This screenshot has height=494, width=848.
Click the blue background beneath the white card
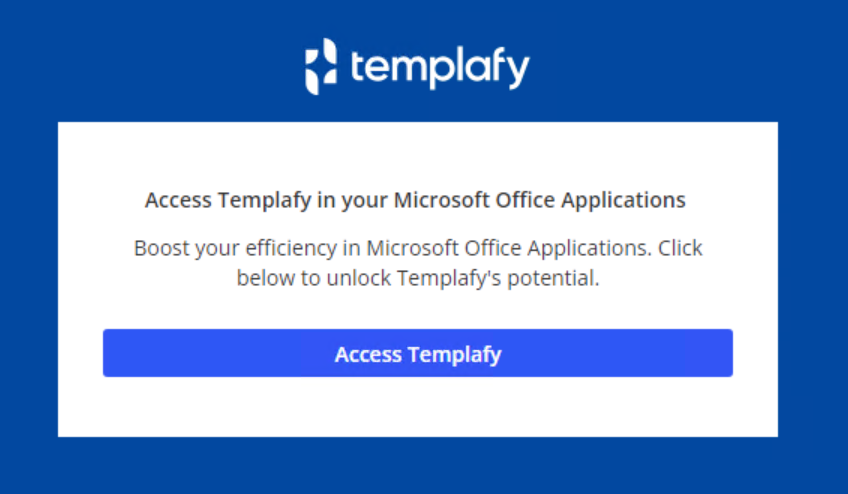(x=417, y=466)
